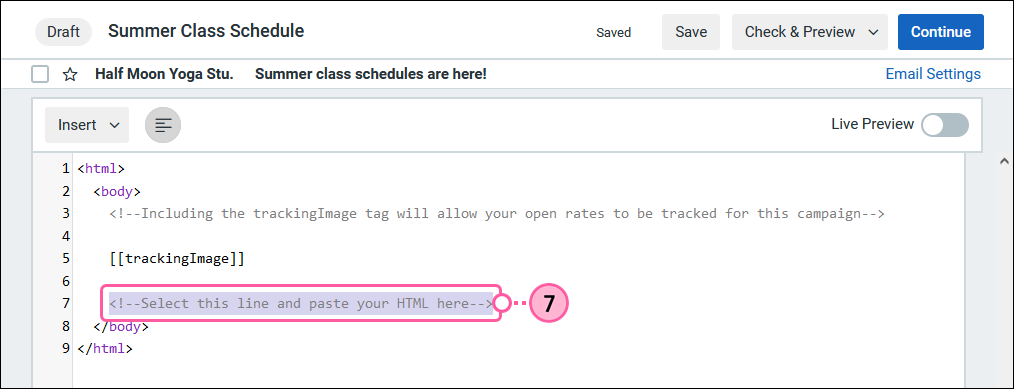Tick the checkbox beside the star
The image size is (1014, 389).
pyautogui.click(x=40, y=75)
